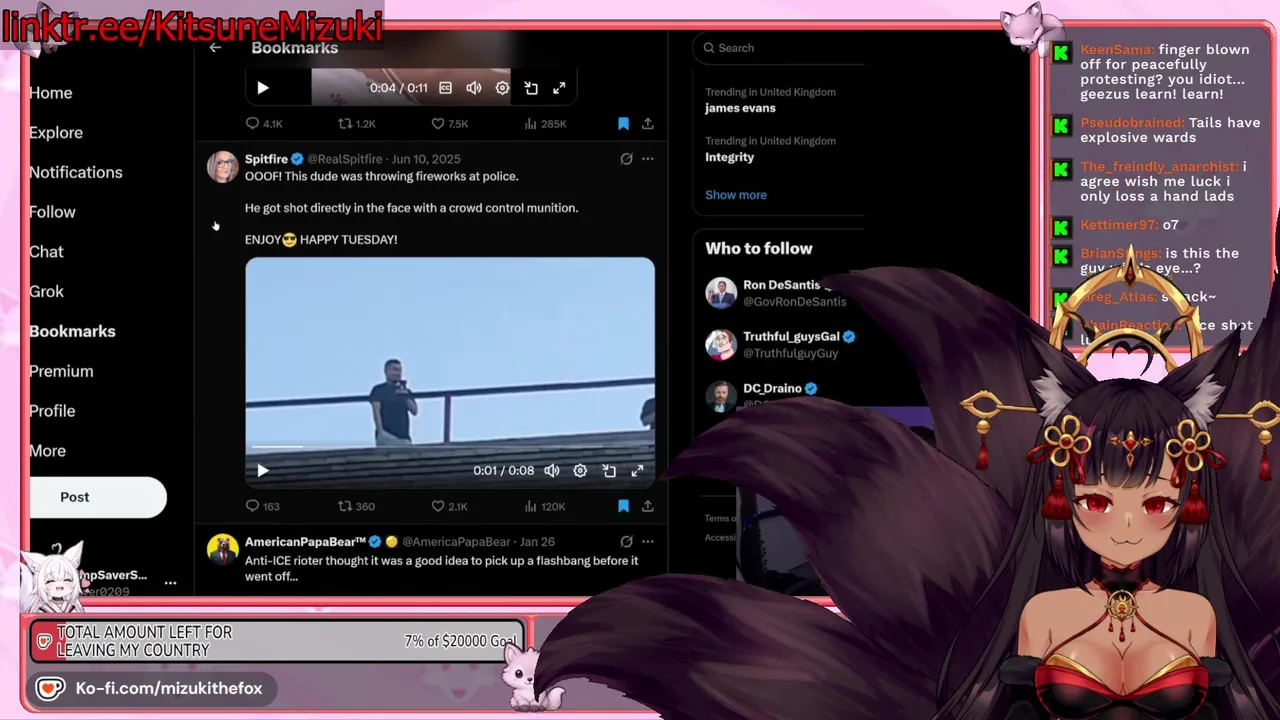Click the AmericanPapaBear post date Jan 26
The width and height of the screenshot is (1280, 720).
pos(537,542)
